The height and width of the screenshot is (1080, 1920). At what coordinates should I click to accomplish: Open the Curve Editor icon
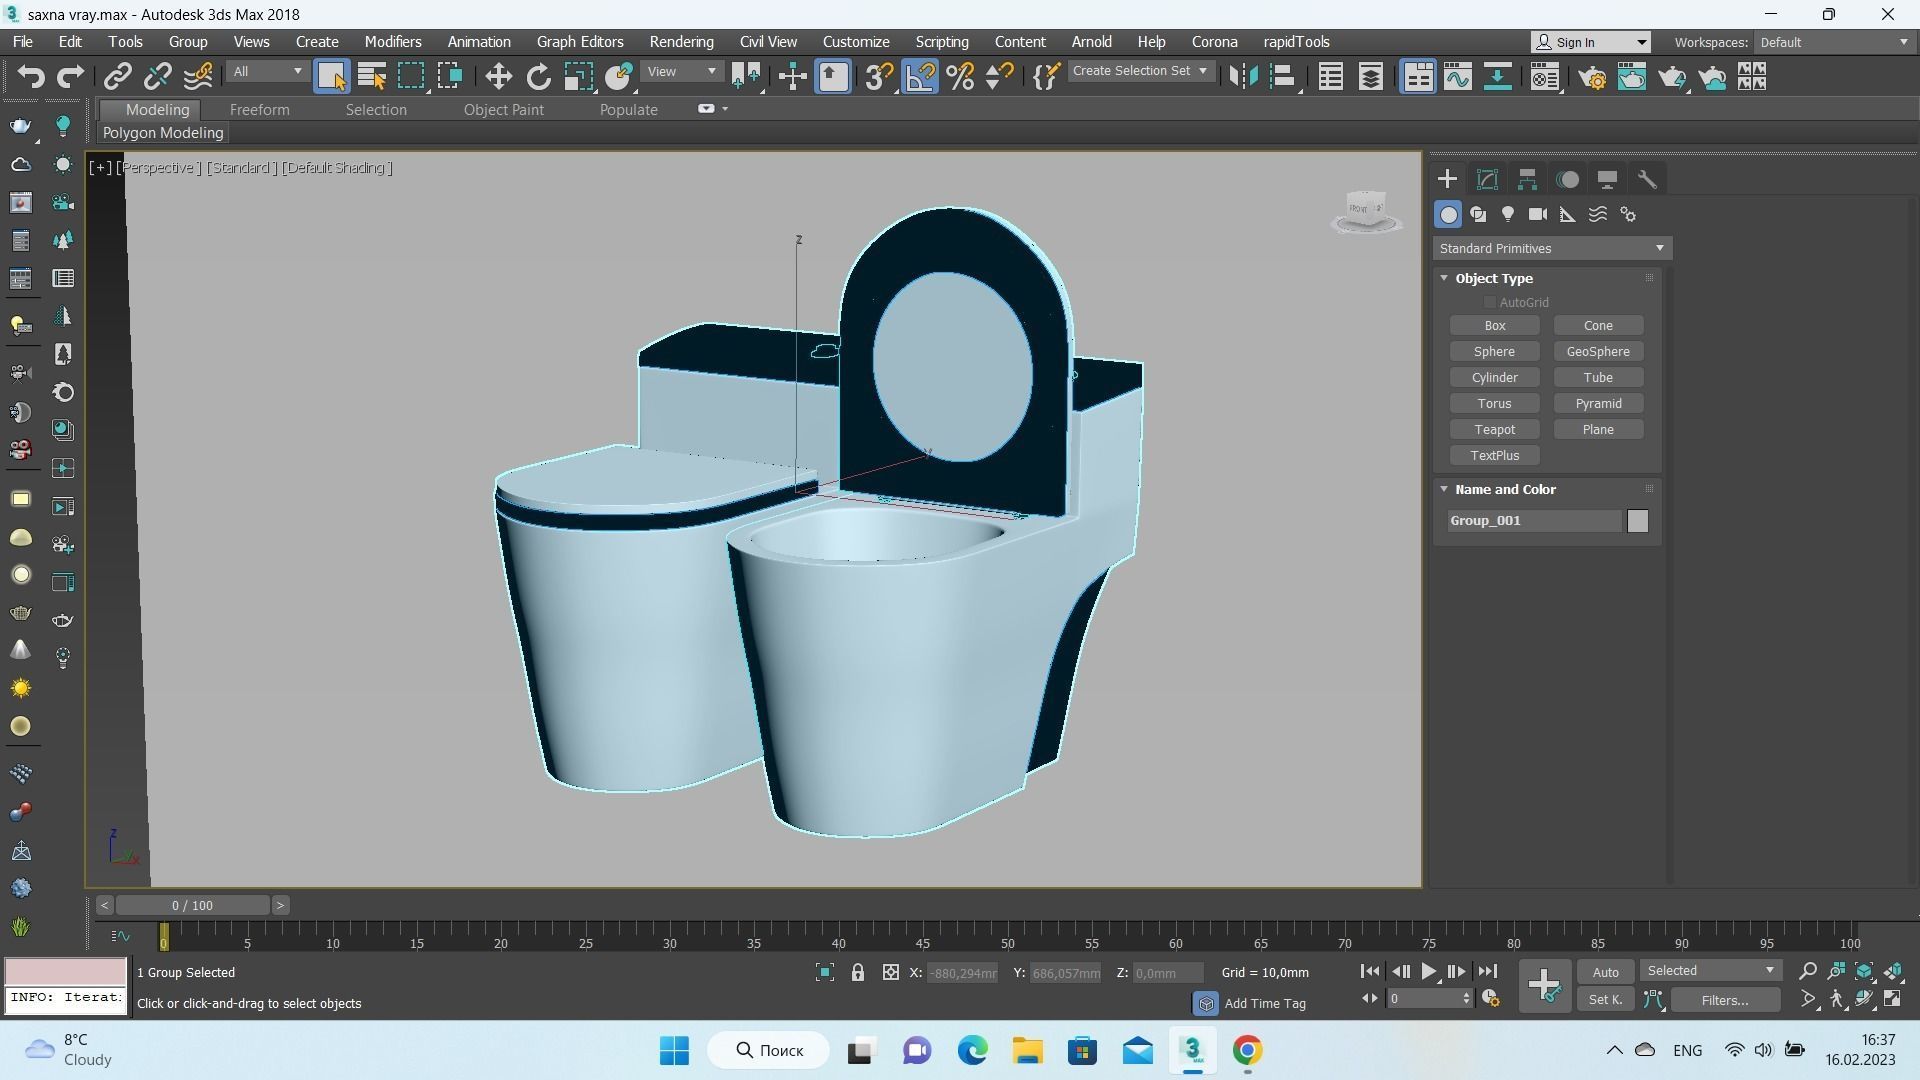click(x=1457, y=77)
